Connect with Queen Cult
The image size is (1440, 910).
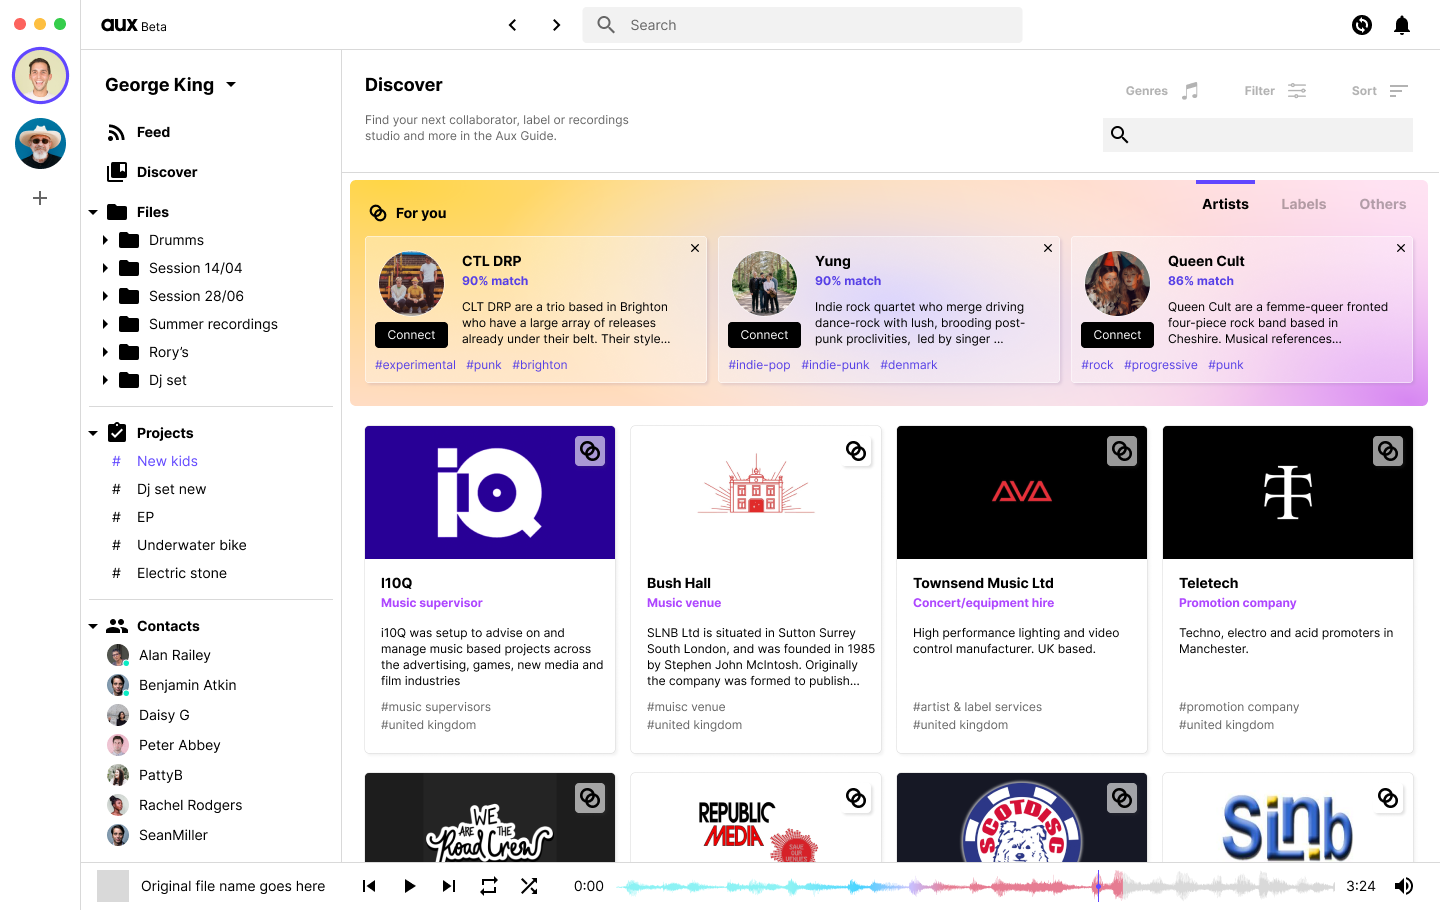coord(1117,335)
